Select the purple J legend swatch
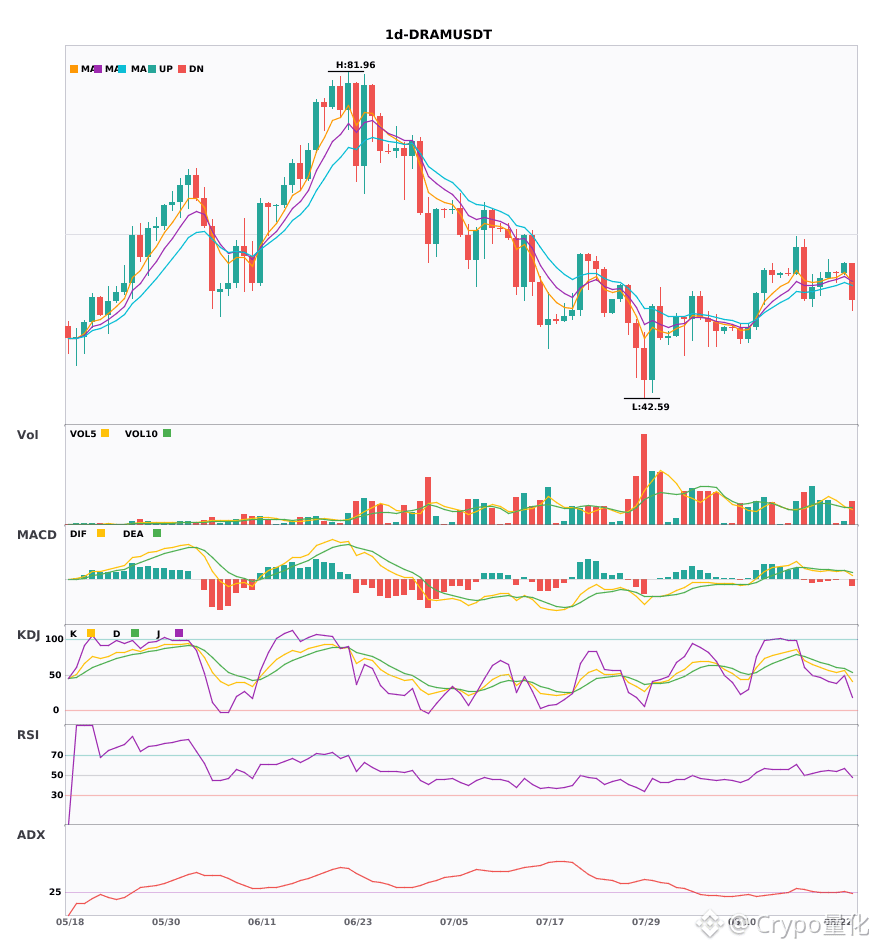The height and width of the screenshot is (950, 877). pyautogui.click(x=179, y=633)
